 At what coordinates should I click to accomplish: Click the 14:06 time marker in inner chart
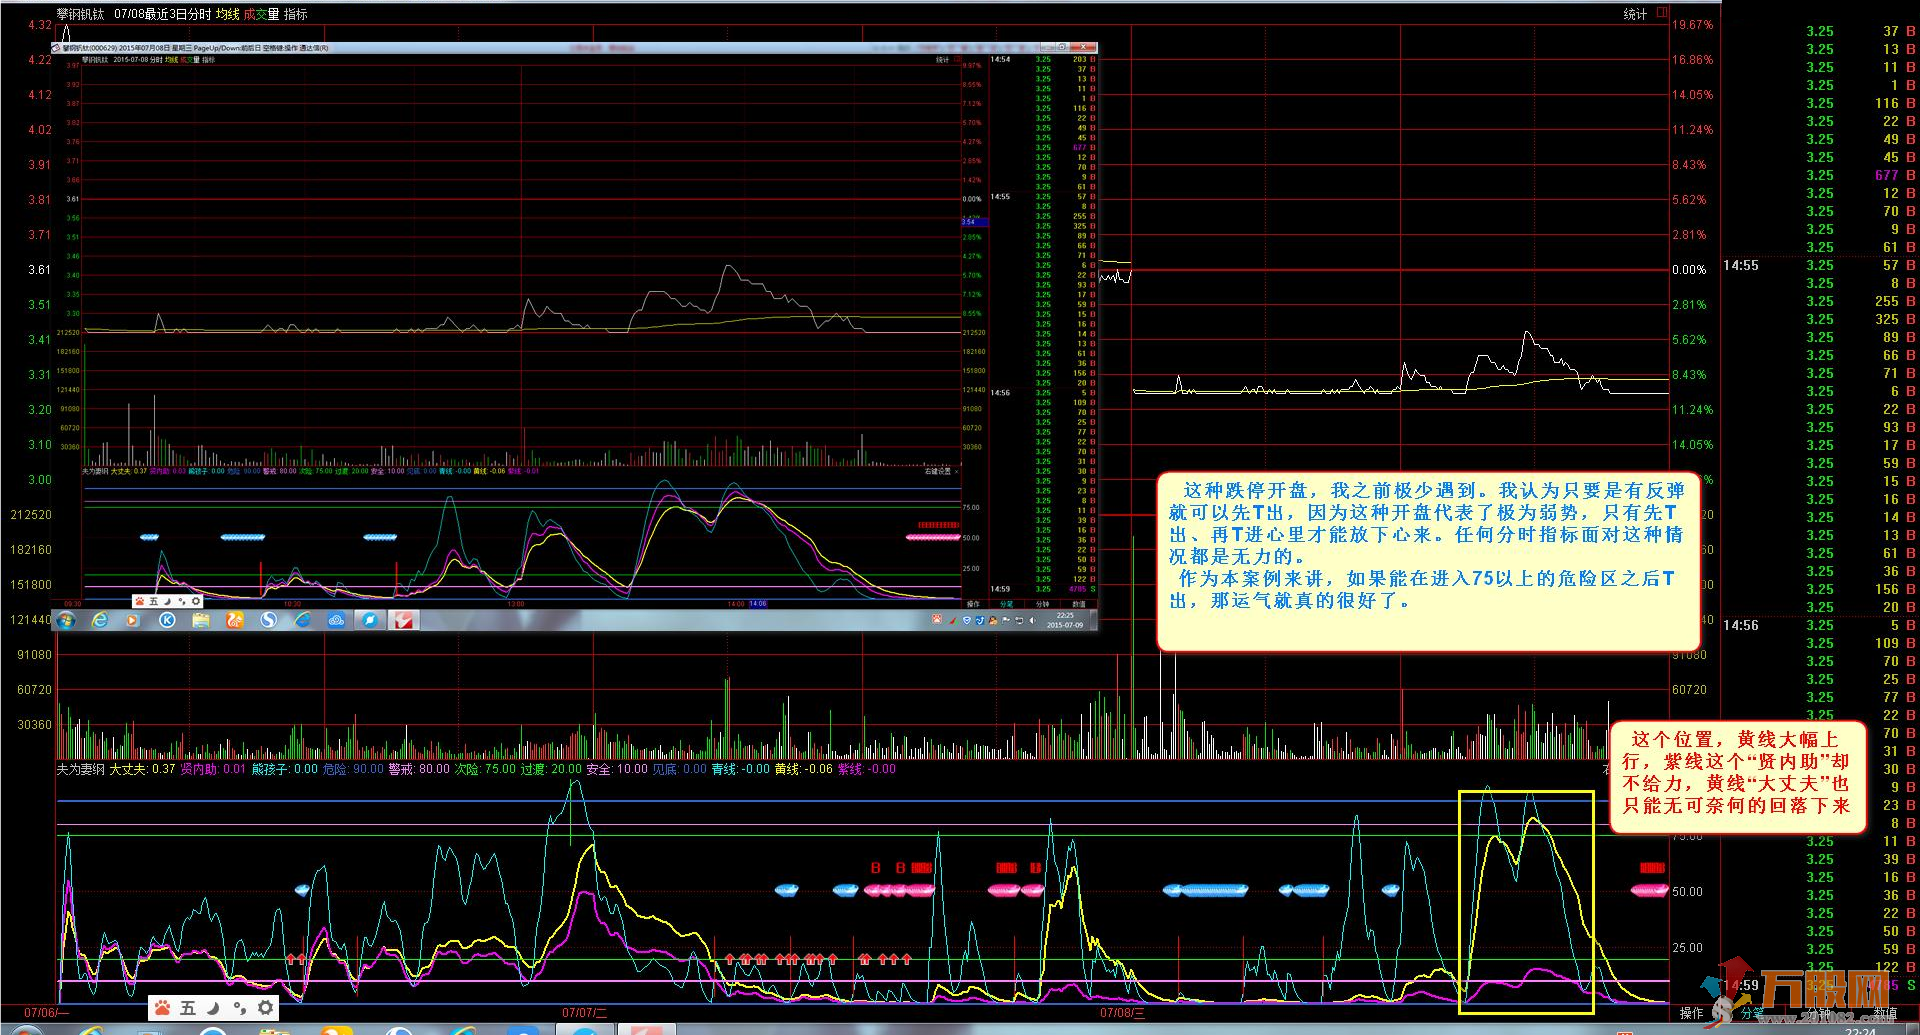758,604
